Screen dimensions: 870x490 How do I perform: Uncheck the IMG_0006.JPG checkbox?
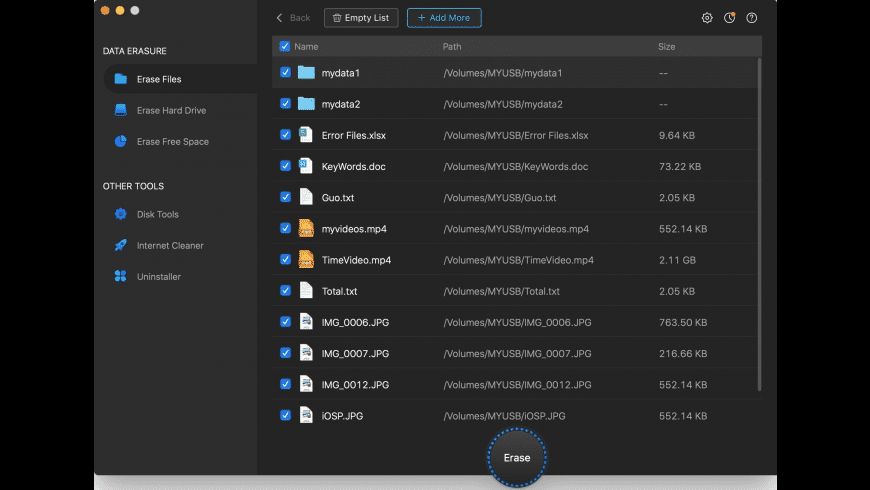(285, 321)
